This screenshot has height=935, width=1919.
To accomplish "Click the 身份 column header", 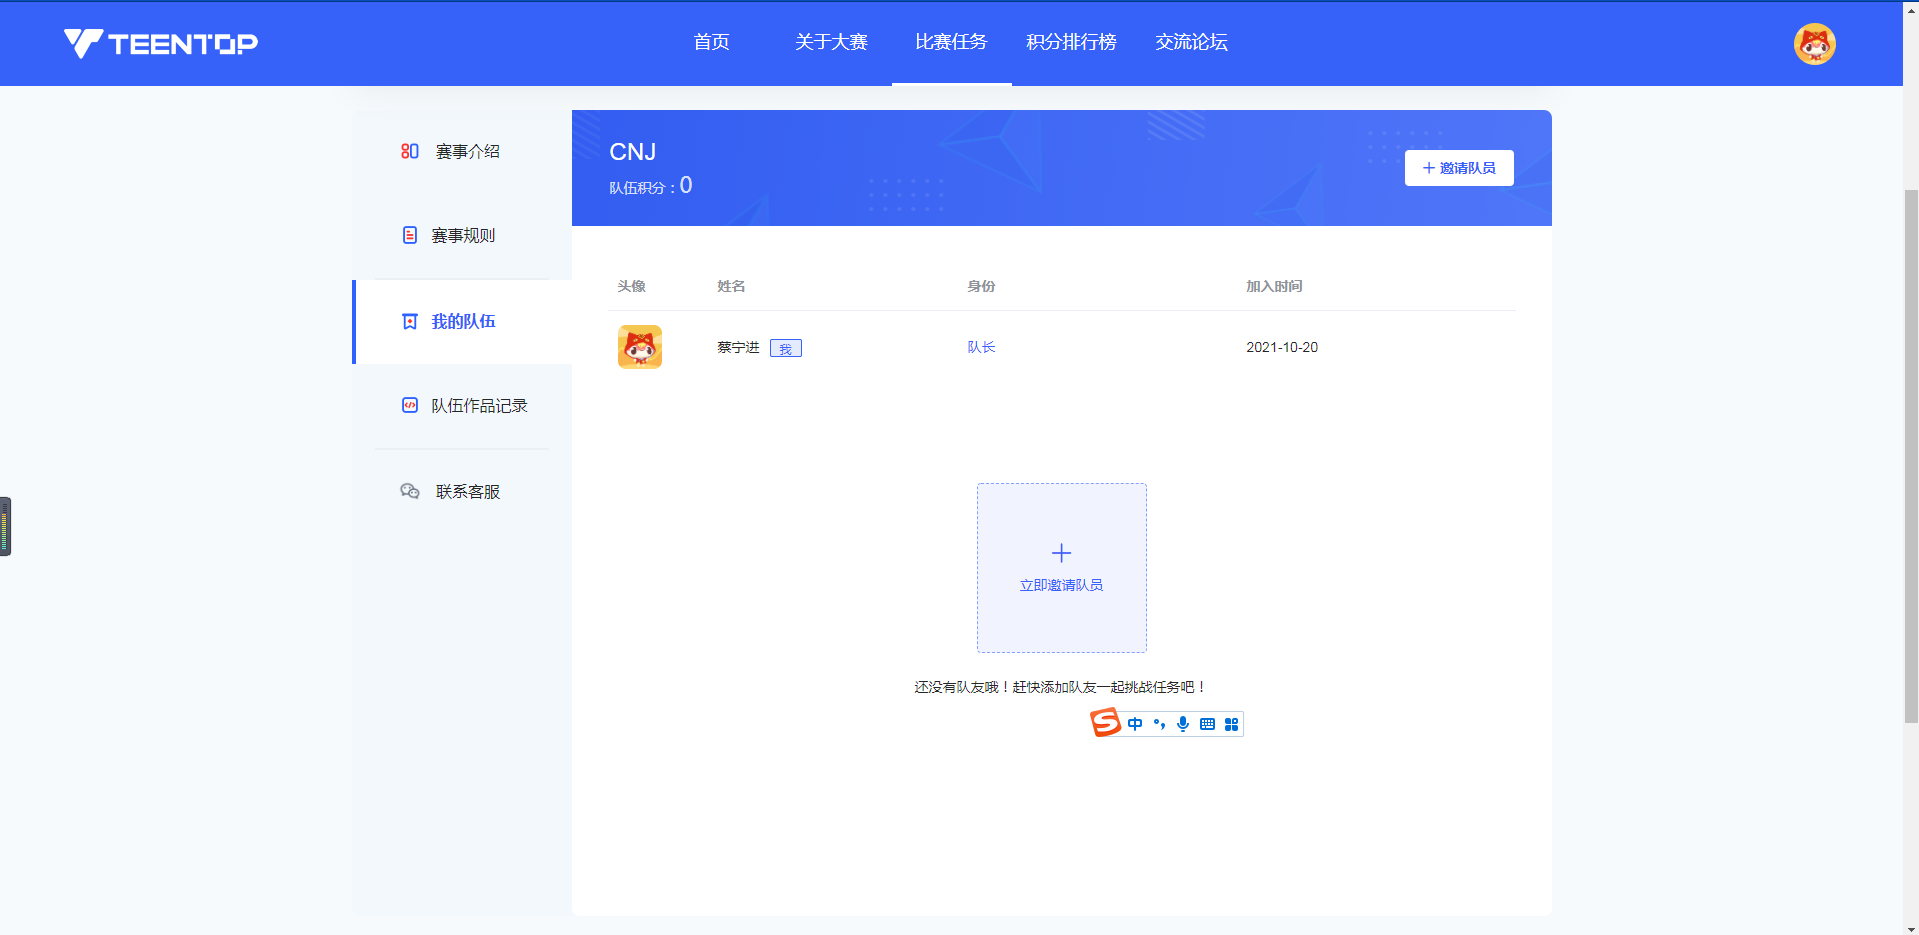I will (x=981, y=286).
